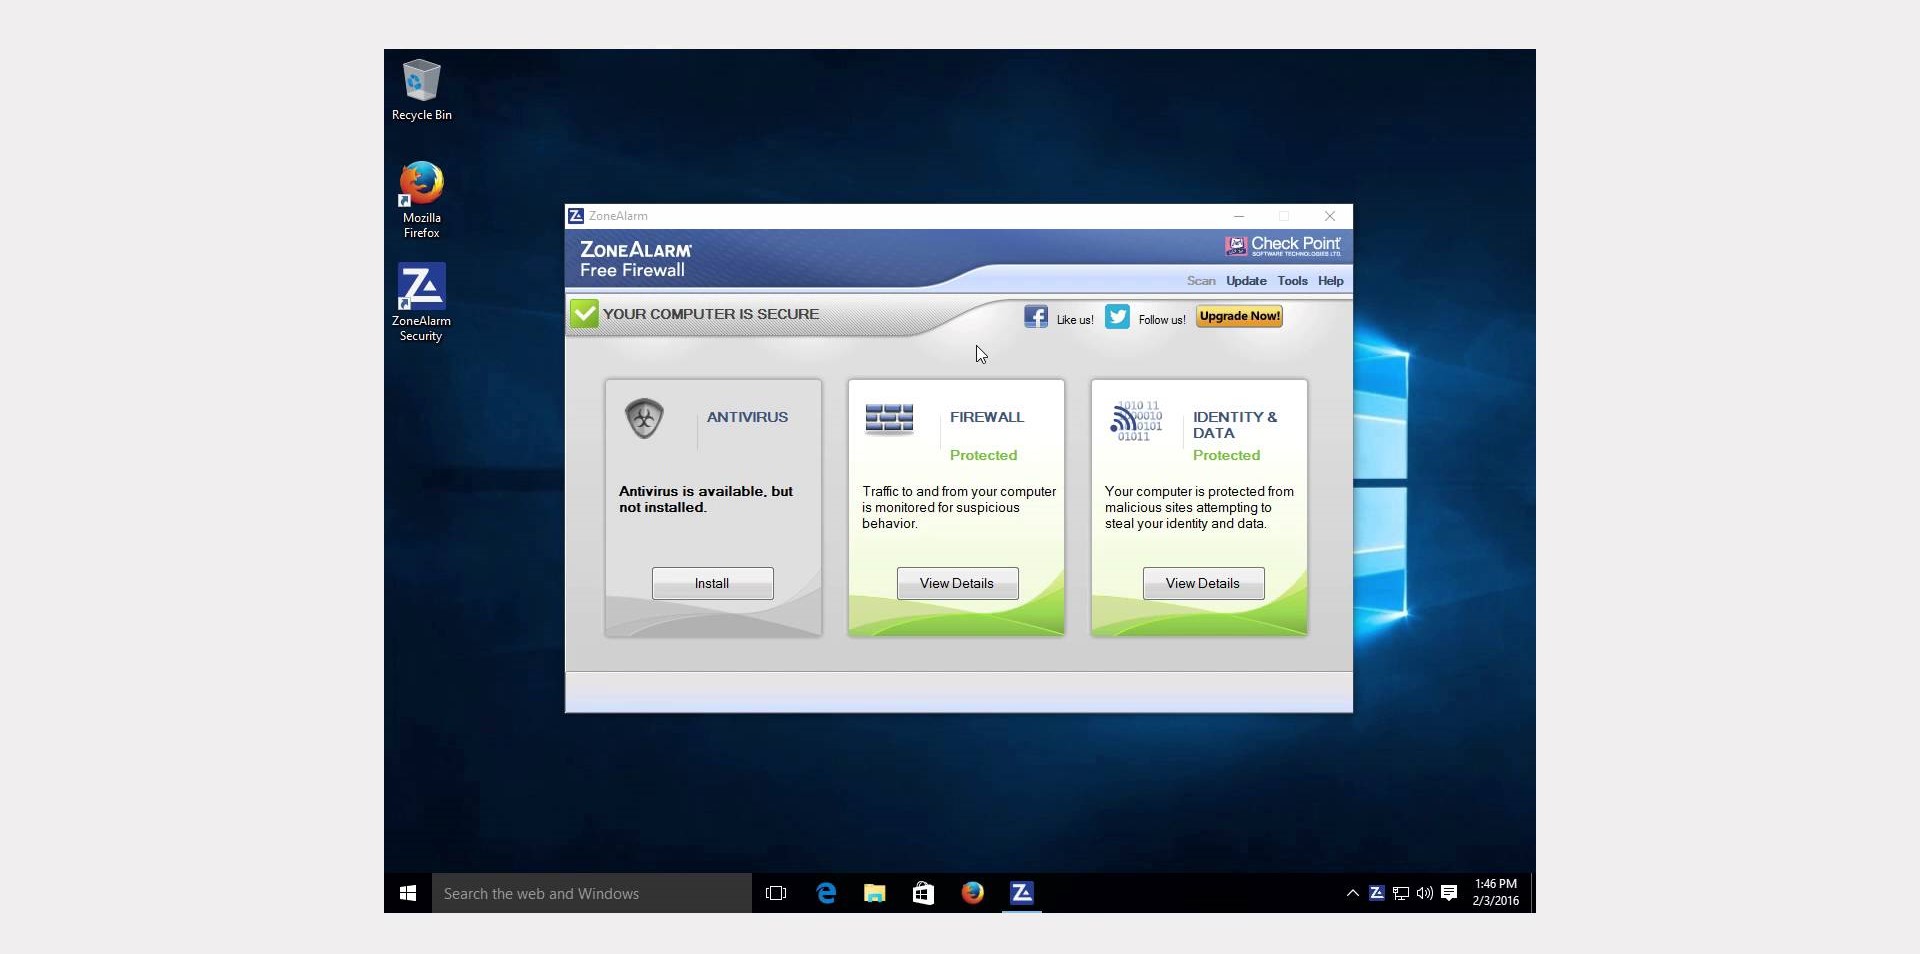Open the network status tray icon

[x=1400, y=893]
